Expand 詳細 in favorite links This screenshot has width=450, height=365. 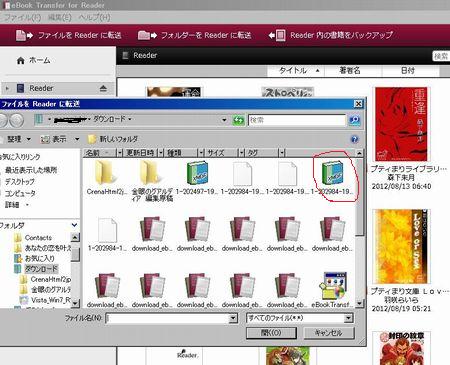16,204
